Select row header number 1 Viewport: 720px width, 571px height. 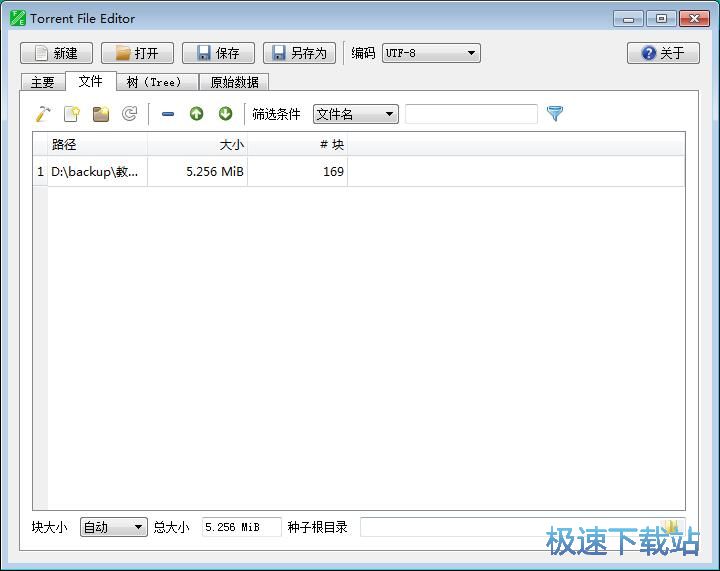point(40,172)
